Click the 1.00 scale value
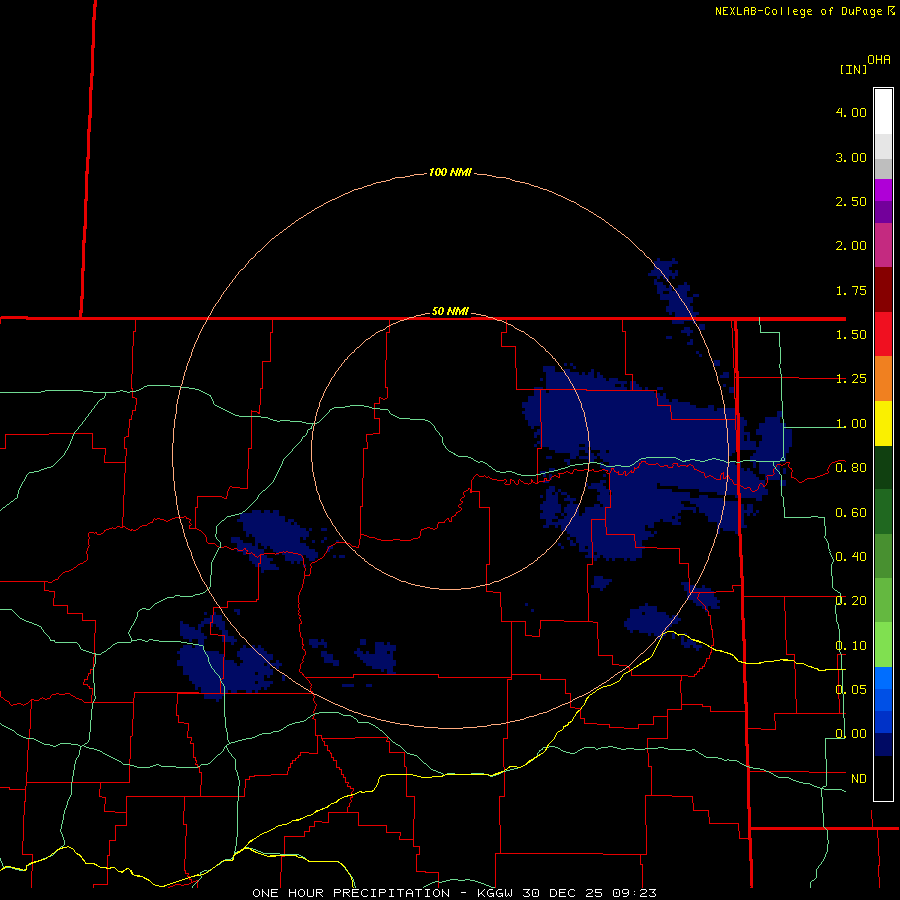Viewport: 900px width, 900px height. [x=851, y=424]
